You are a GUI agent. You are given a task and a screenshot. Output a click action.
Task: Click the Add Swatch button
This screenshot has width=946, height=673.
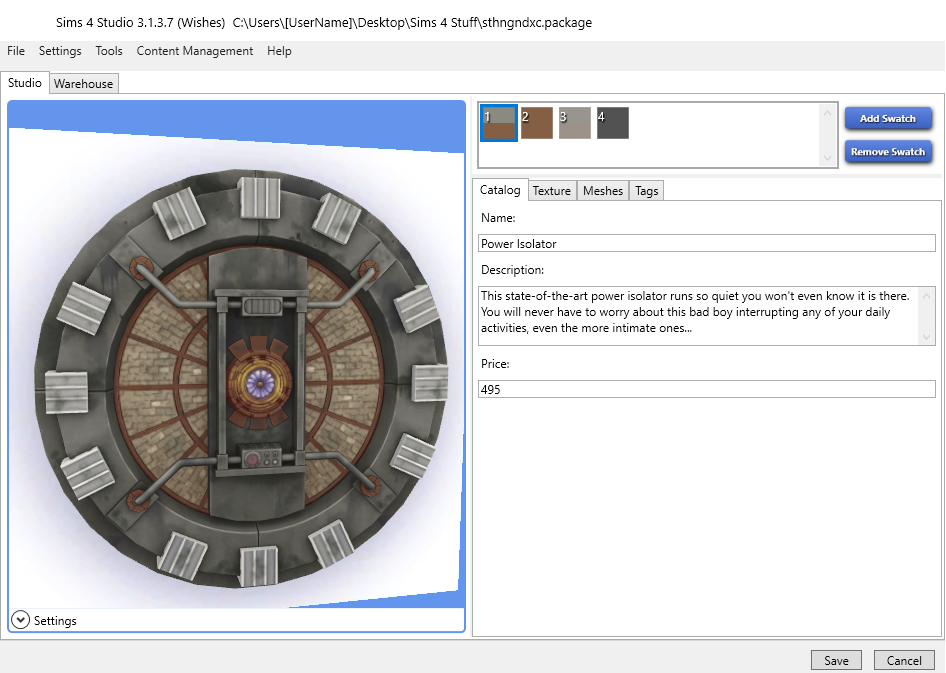tap(888, 118)
